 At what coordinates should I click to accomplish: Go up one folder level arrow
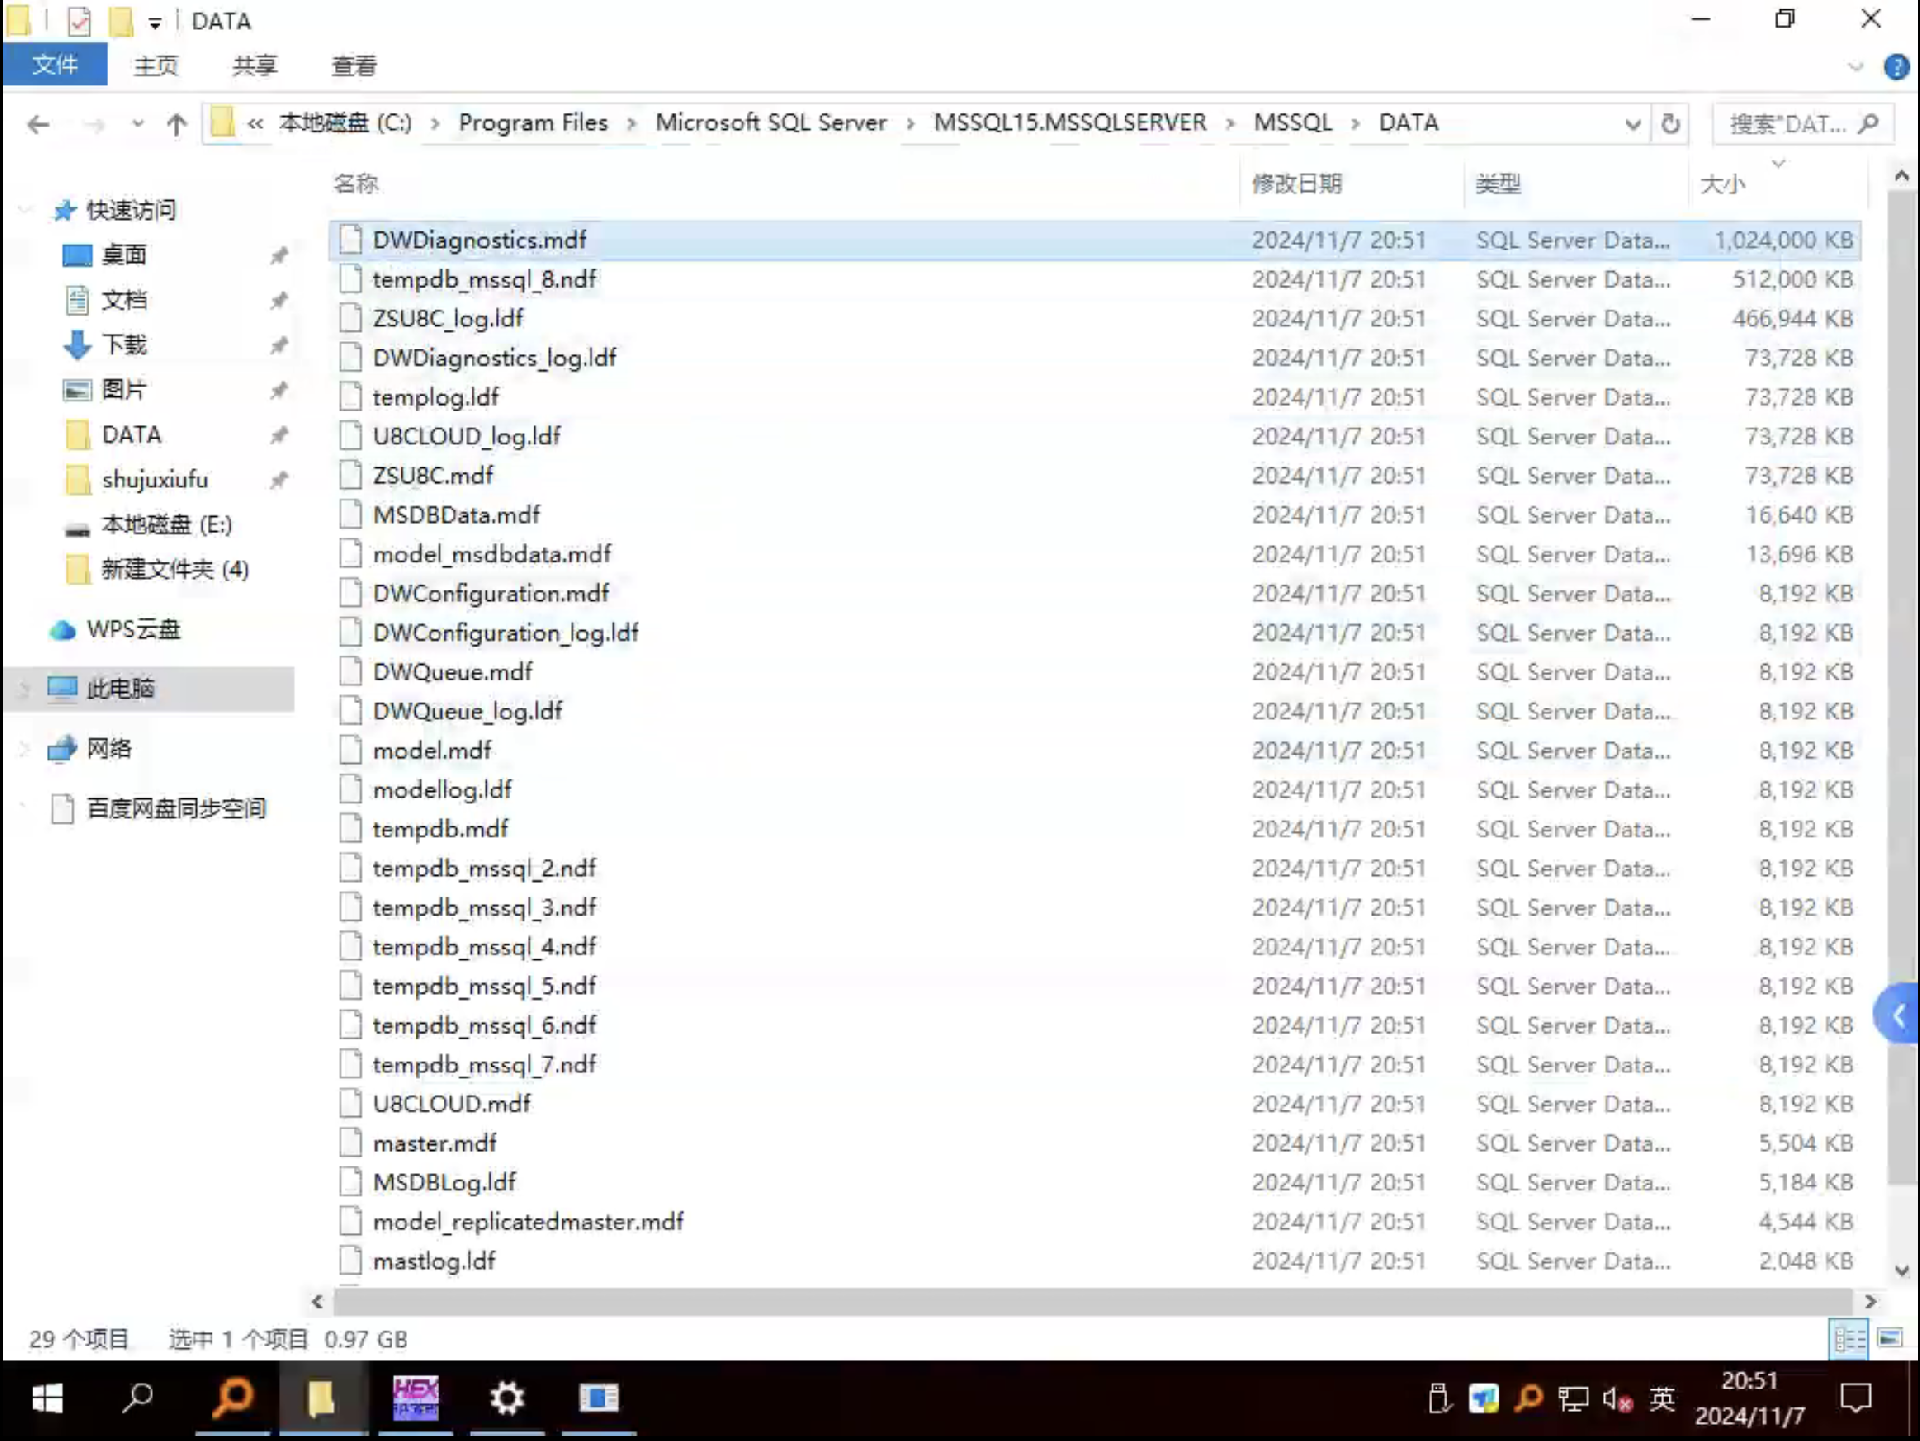(x=176, y=124)
